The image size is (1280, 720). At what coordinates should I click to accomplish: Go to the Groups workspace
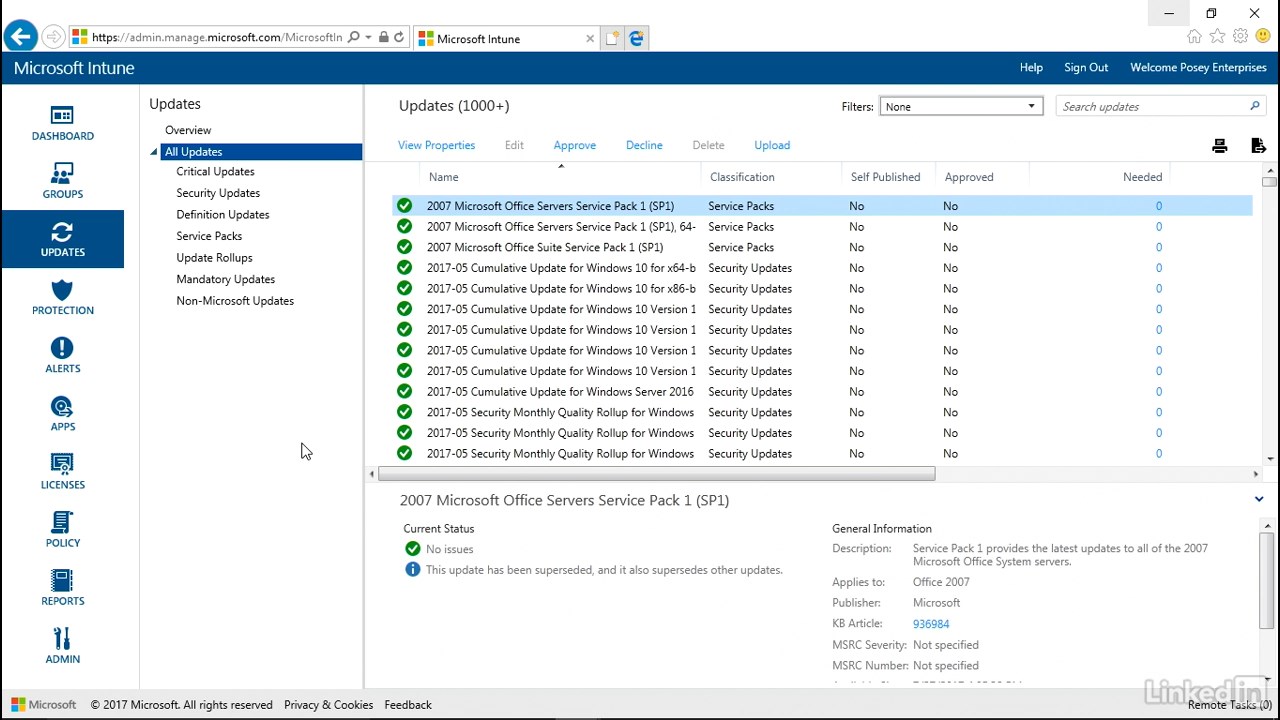click(x=62, y=181)
